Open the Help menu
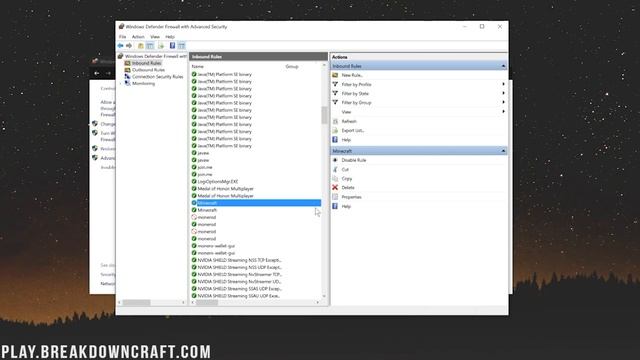Screen dimensions: 640x360 [x=170, y=37]
